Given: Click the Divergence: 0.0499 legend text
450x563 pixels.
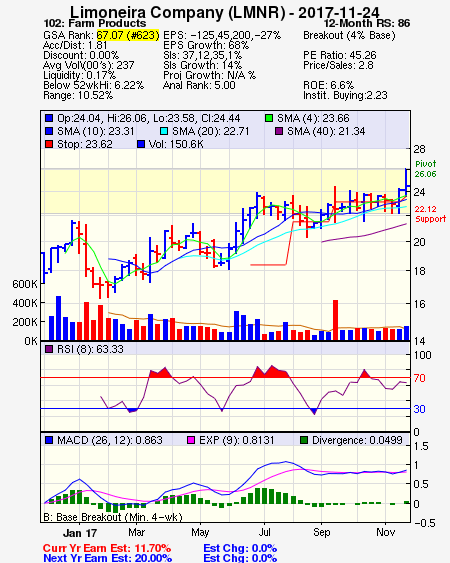Looking at the screenshot, I should point(357,440).
